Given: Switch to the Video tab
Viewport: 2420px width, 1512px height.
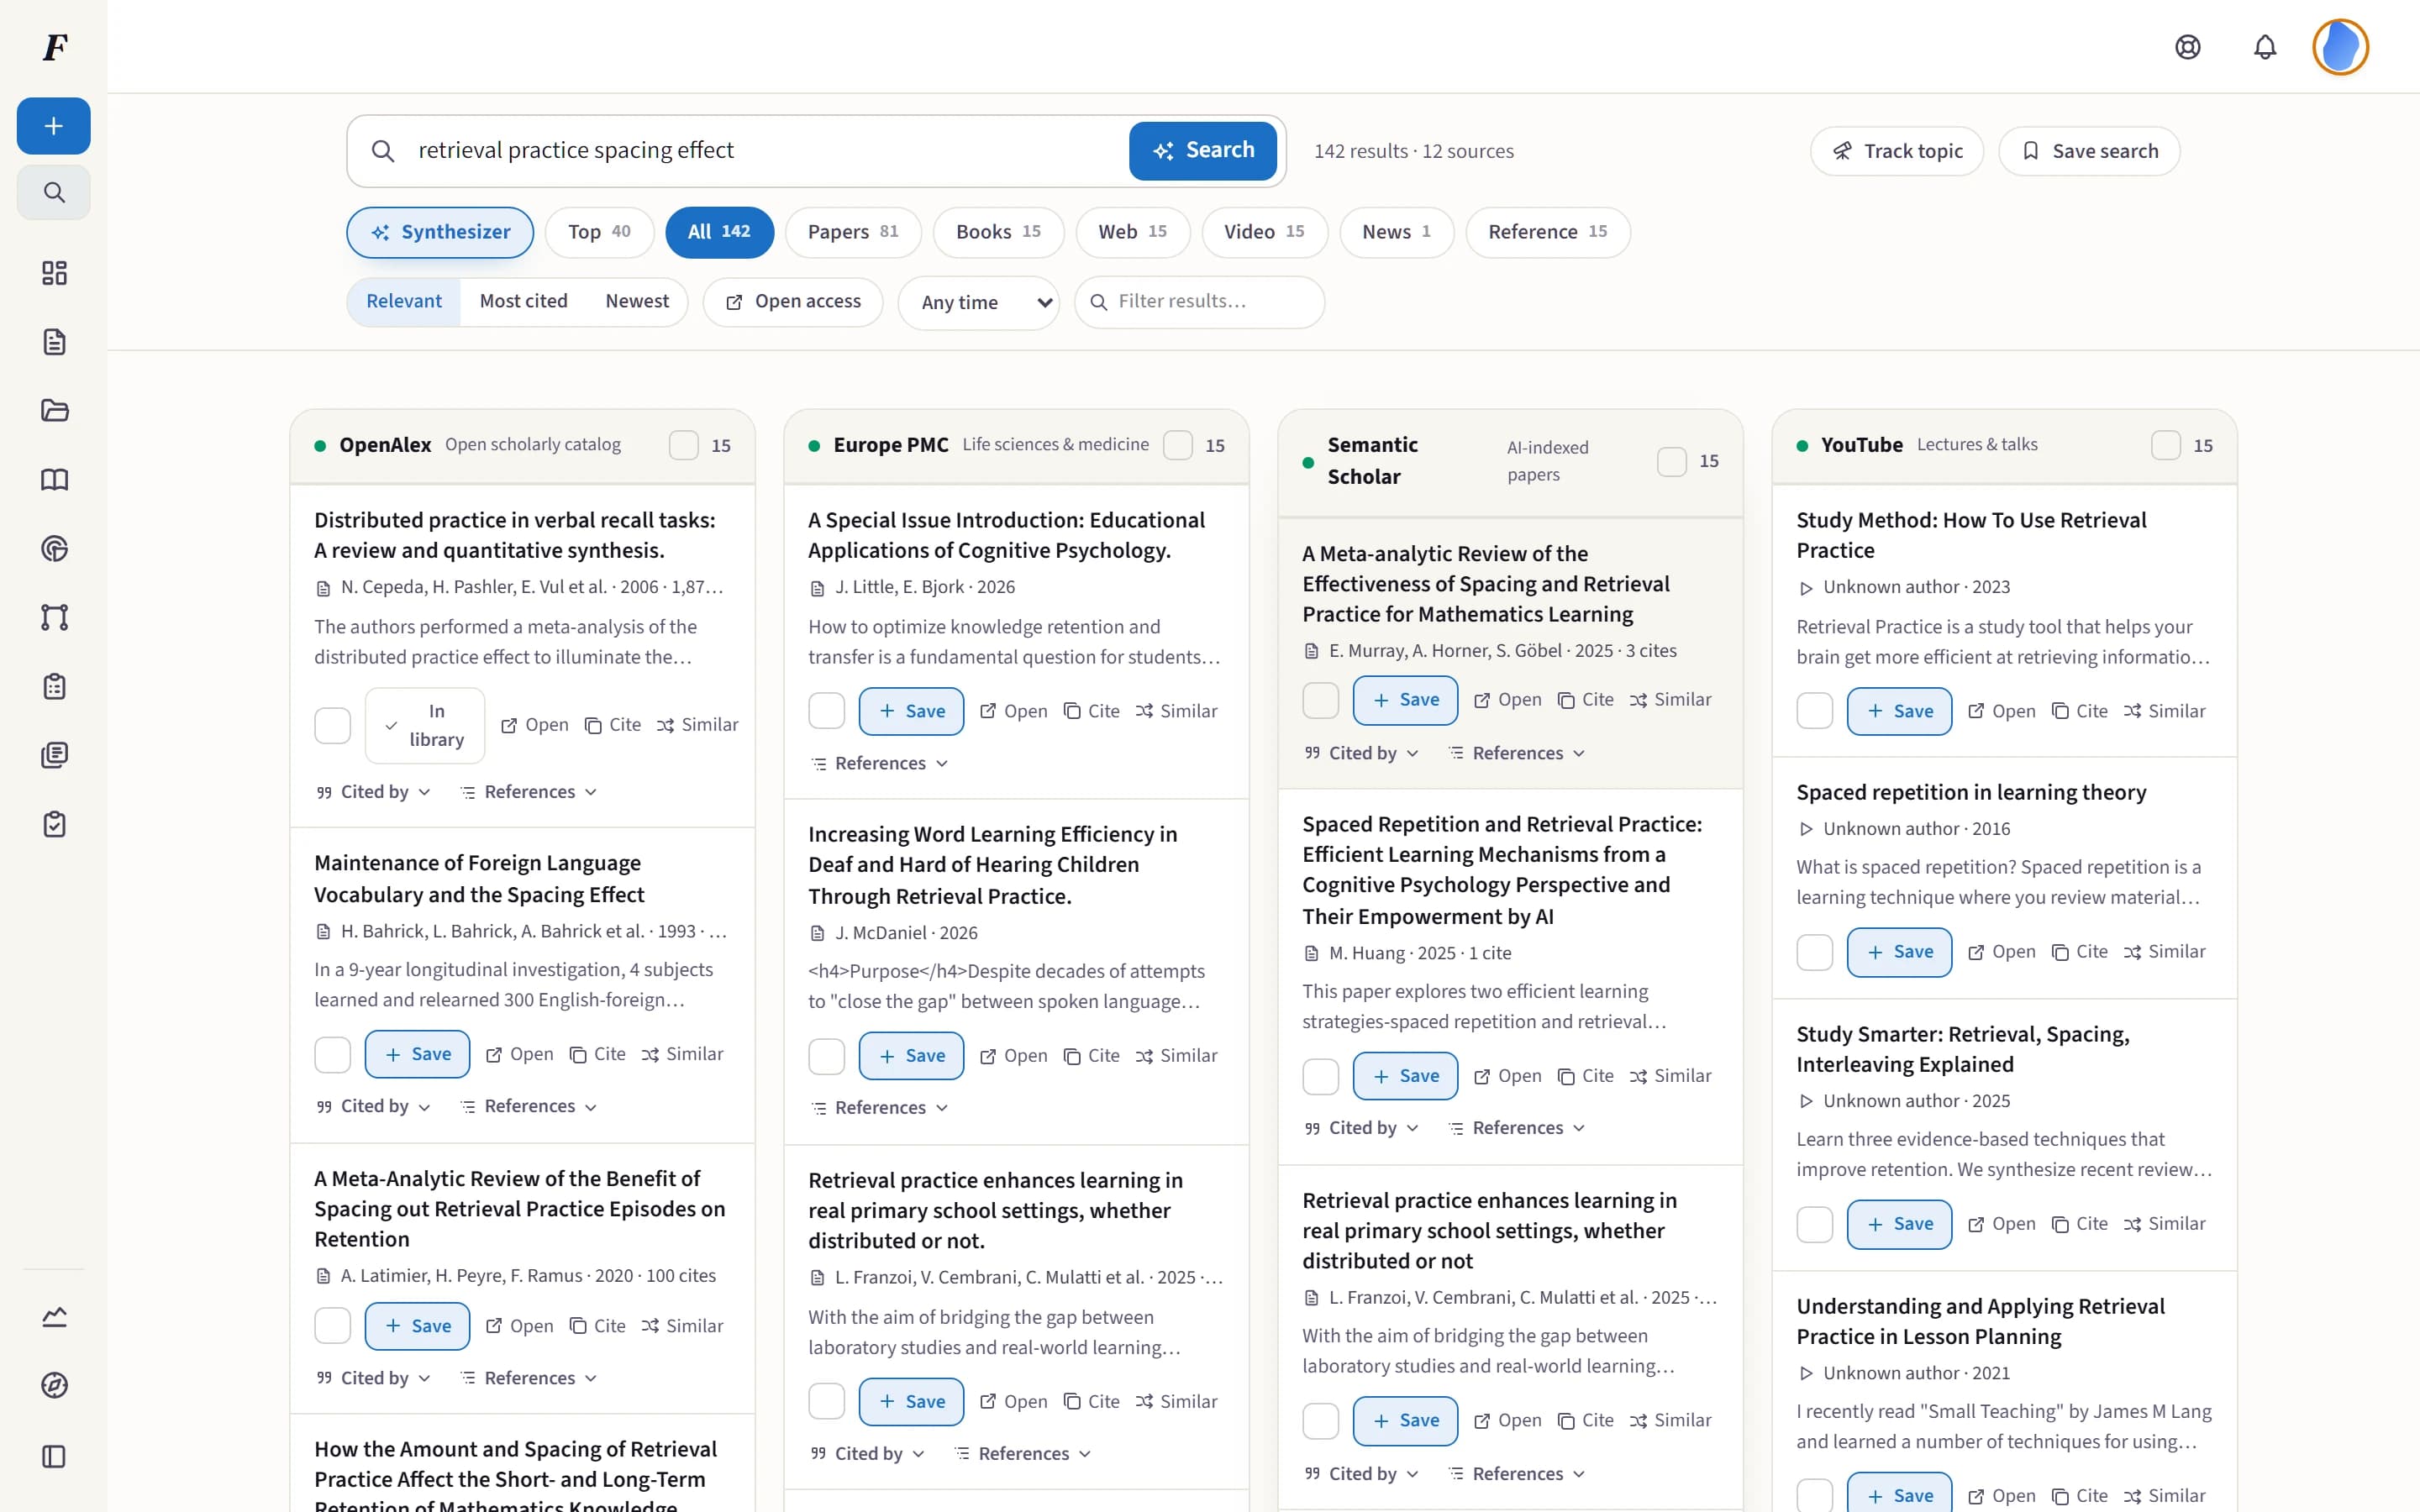Looking at the screenshot, I should click(x=1264, y=232).
